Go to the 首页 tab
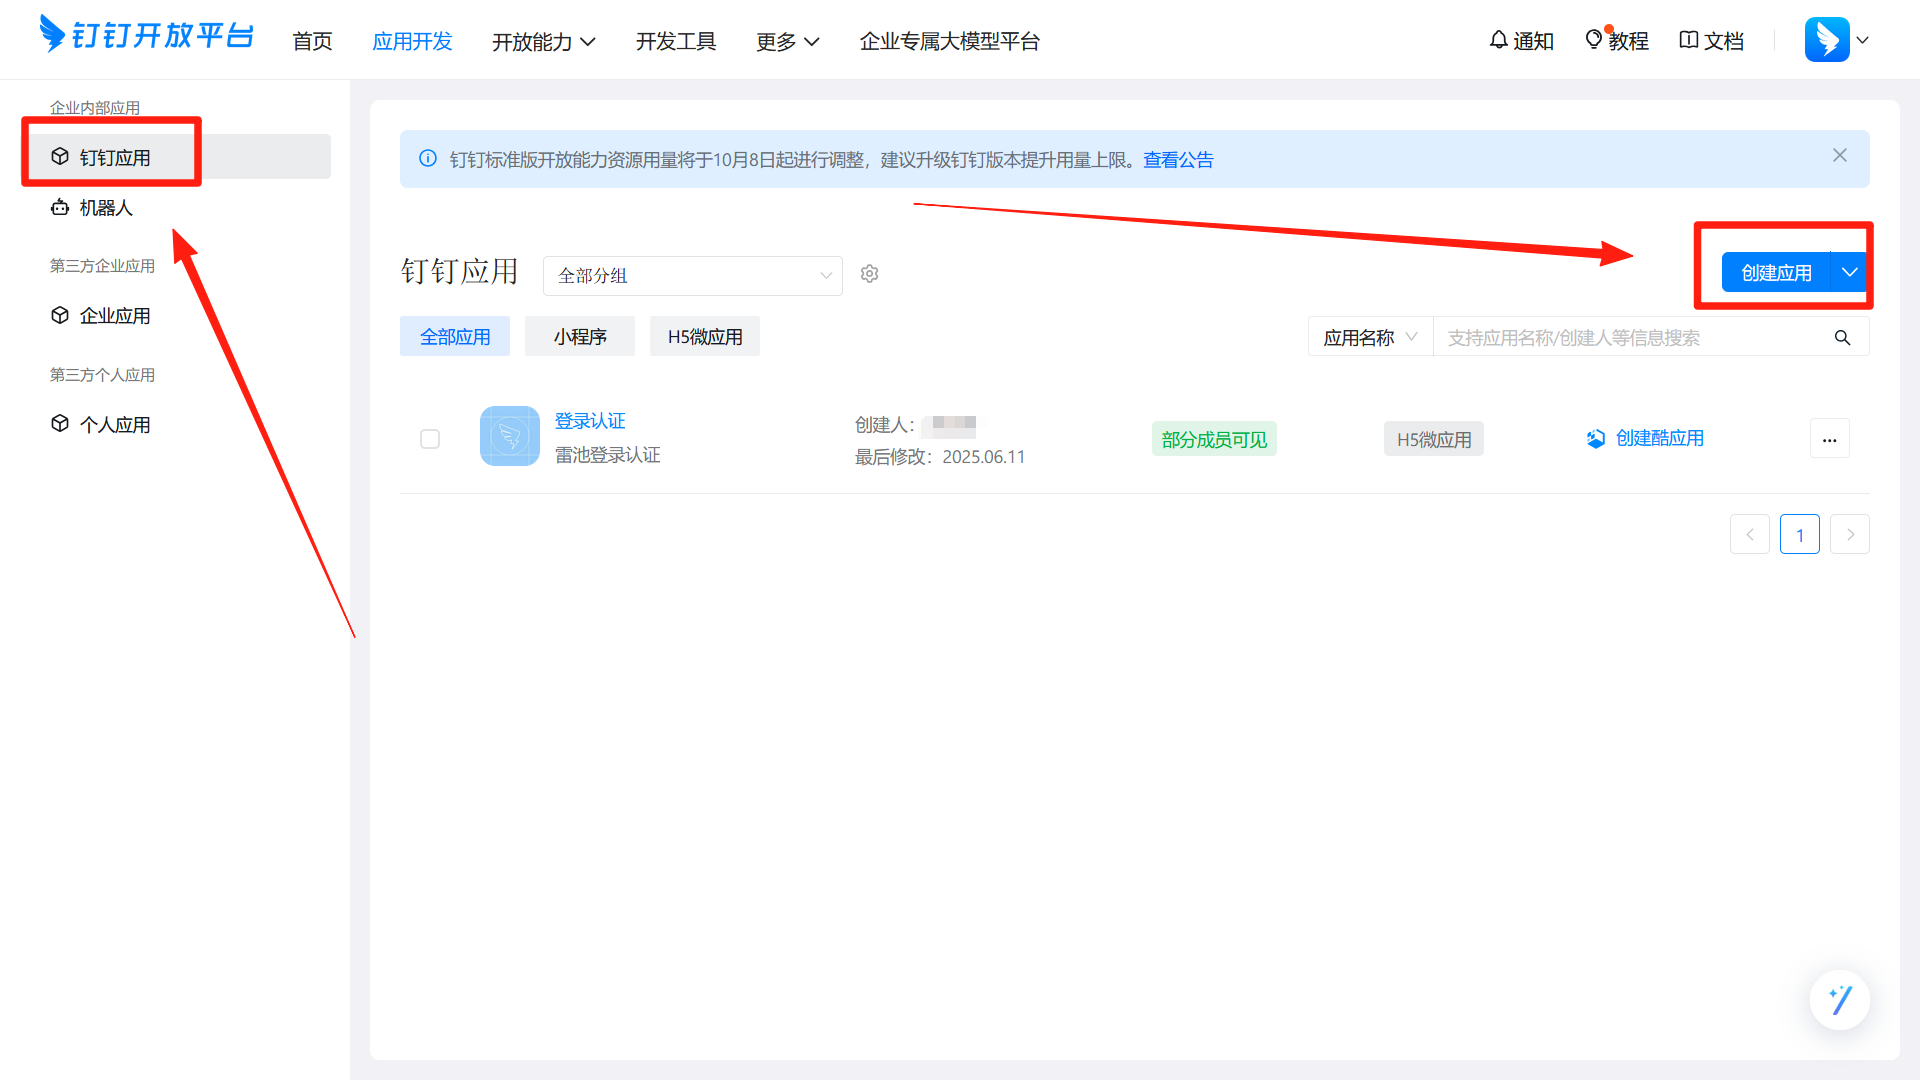The width and height of the screenshot is (1920, 1080). [x=312, y=41]
